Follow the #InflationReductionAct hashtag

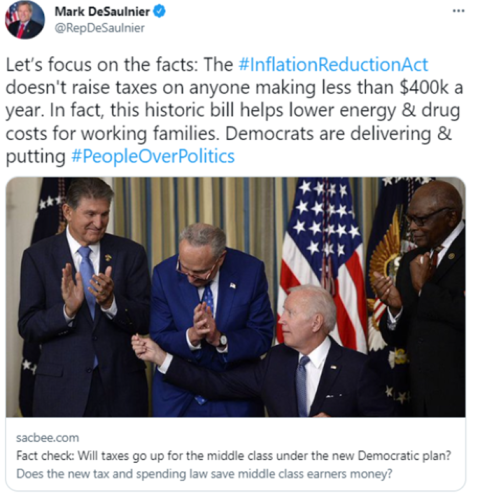click(x=333, y=64)
